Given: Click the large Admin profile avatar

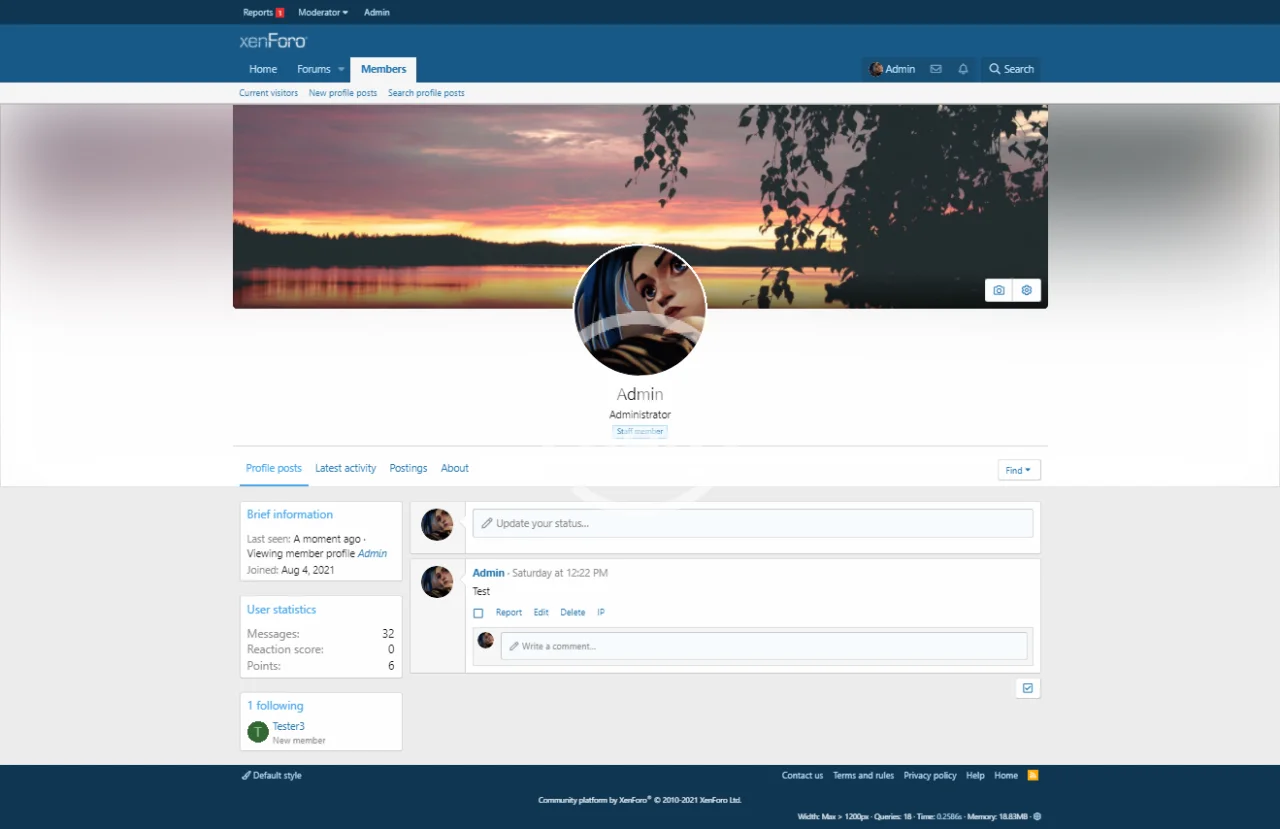Looking at the screenshot, I should point(640,310).
